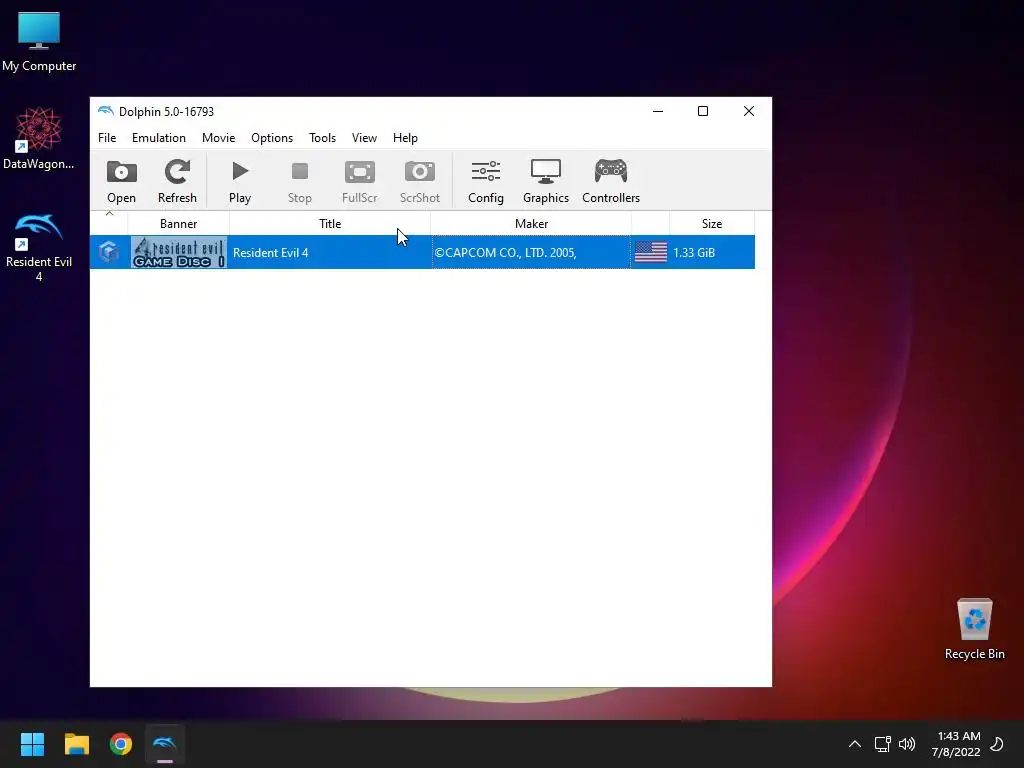
Task: Refresh the game list
Action: click(x=177, y=181)
